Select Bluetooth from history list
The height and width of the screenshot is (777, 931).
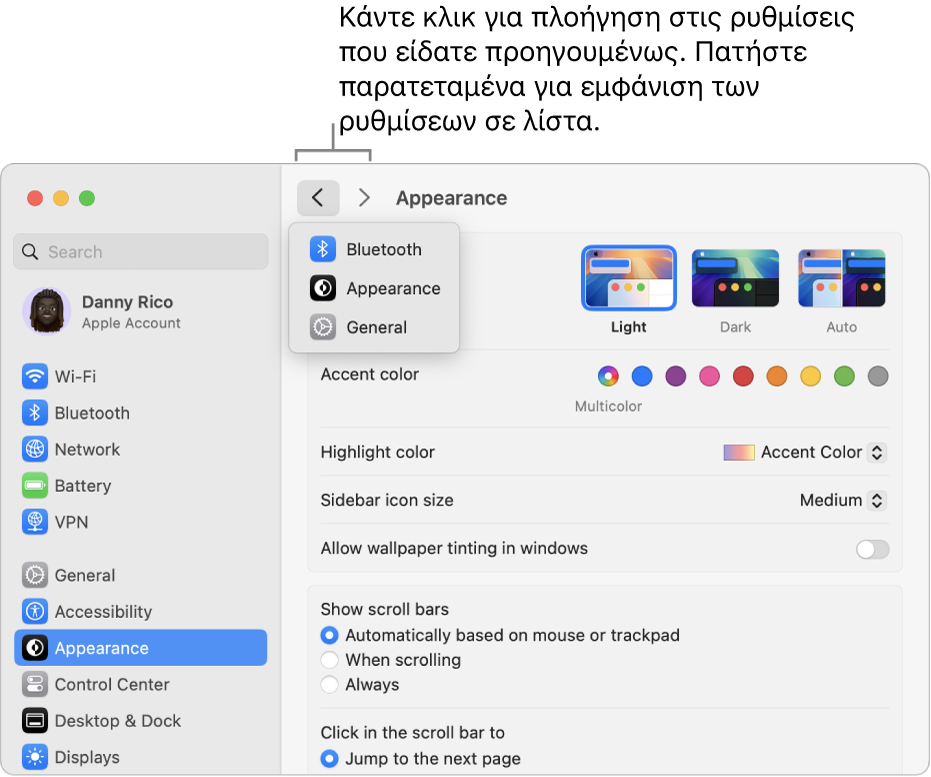[x=374, y=249]
